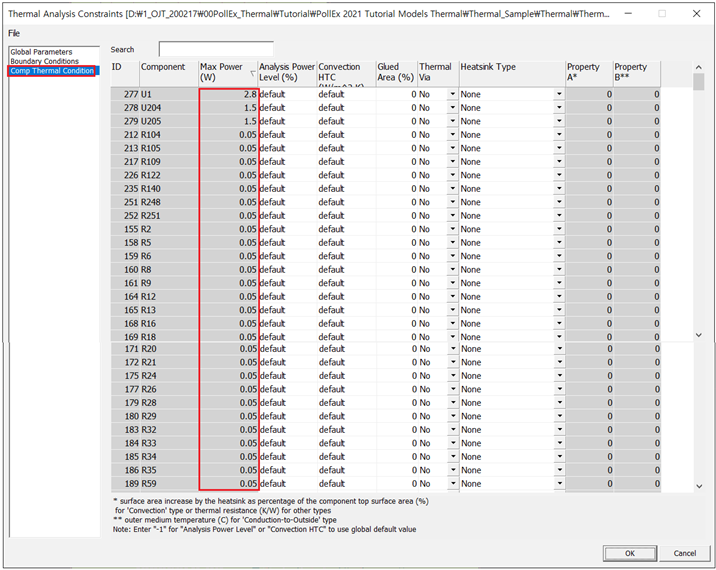Click the Cancel button
This screenshot has width=716, height=570.
tap(684, 553)
